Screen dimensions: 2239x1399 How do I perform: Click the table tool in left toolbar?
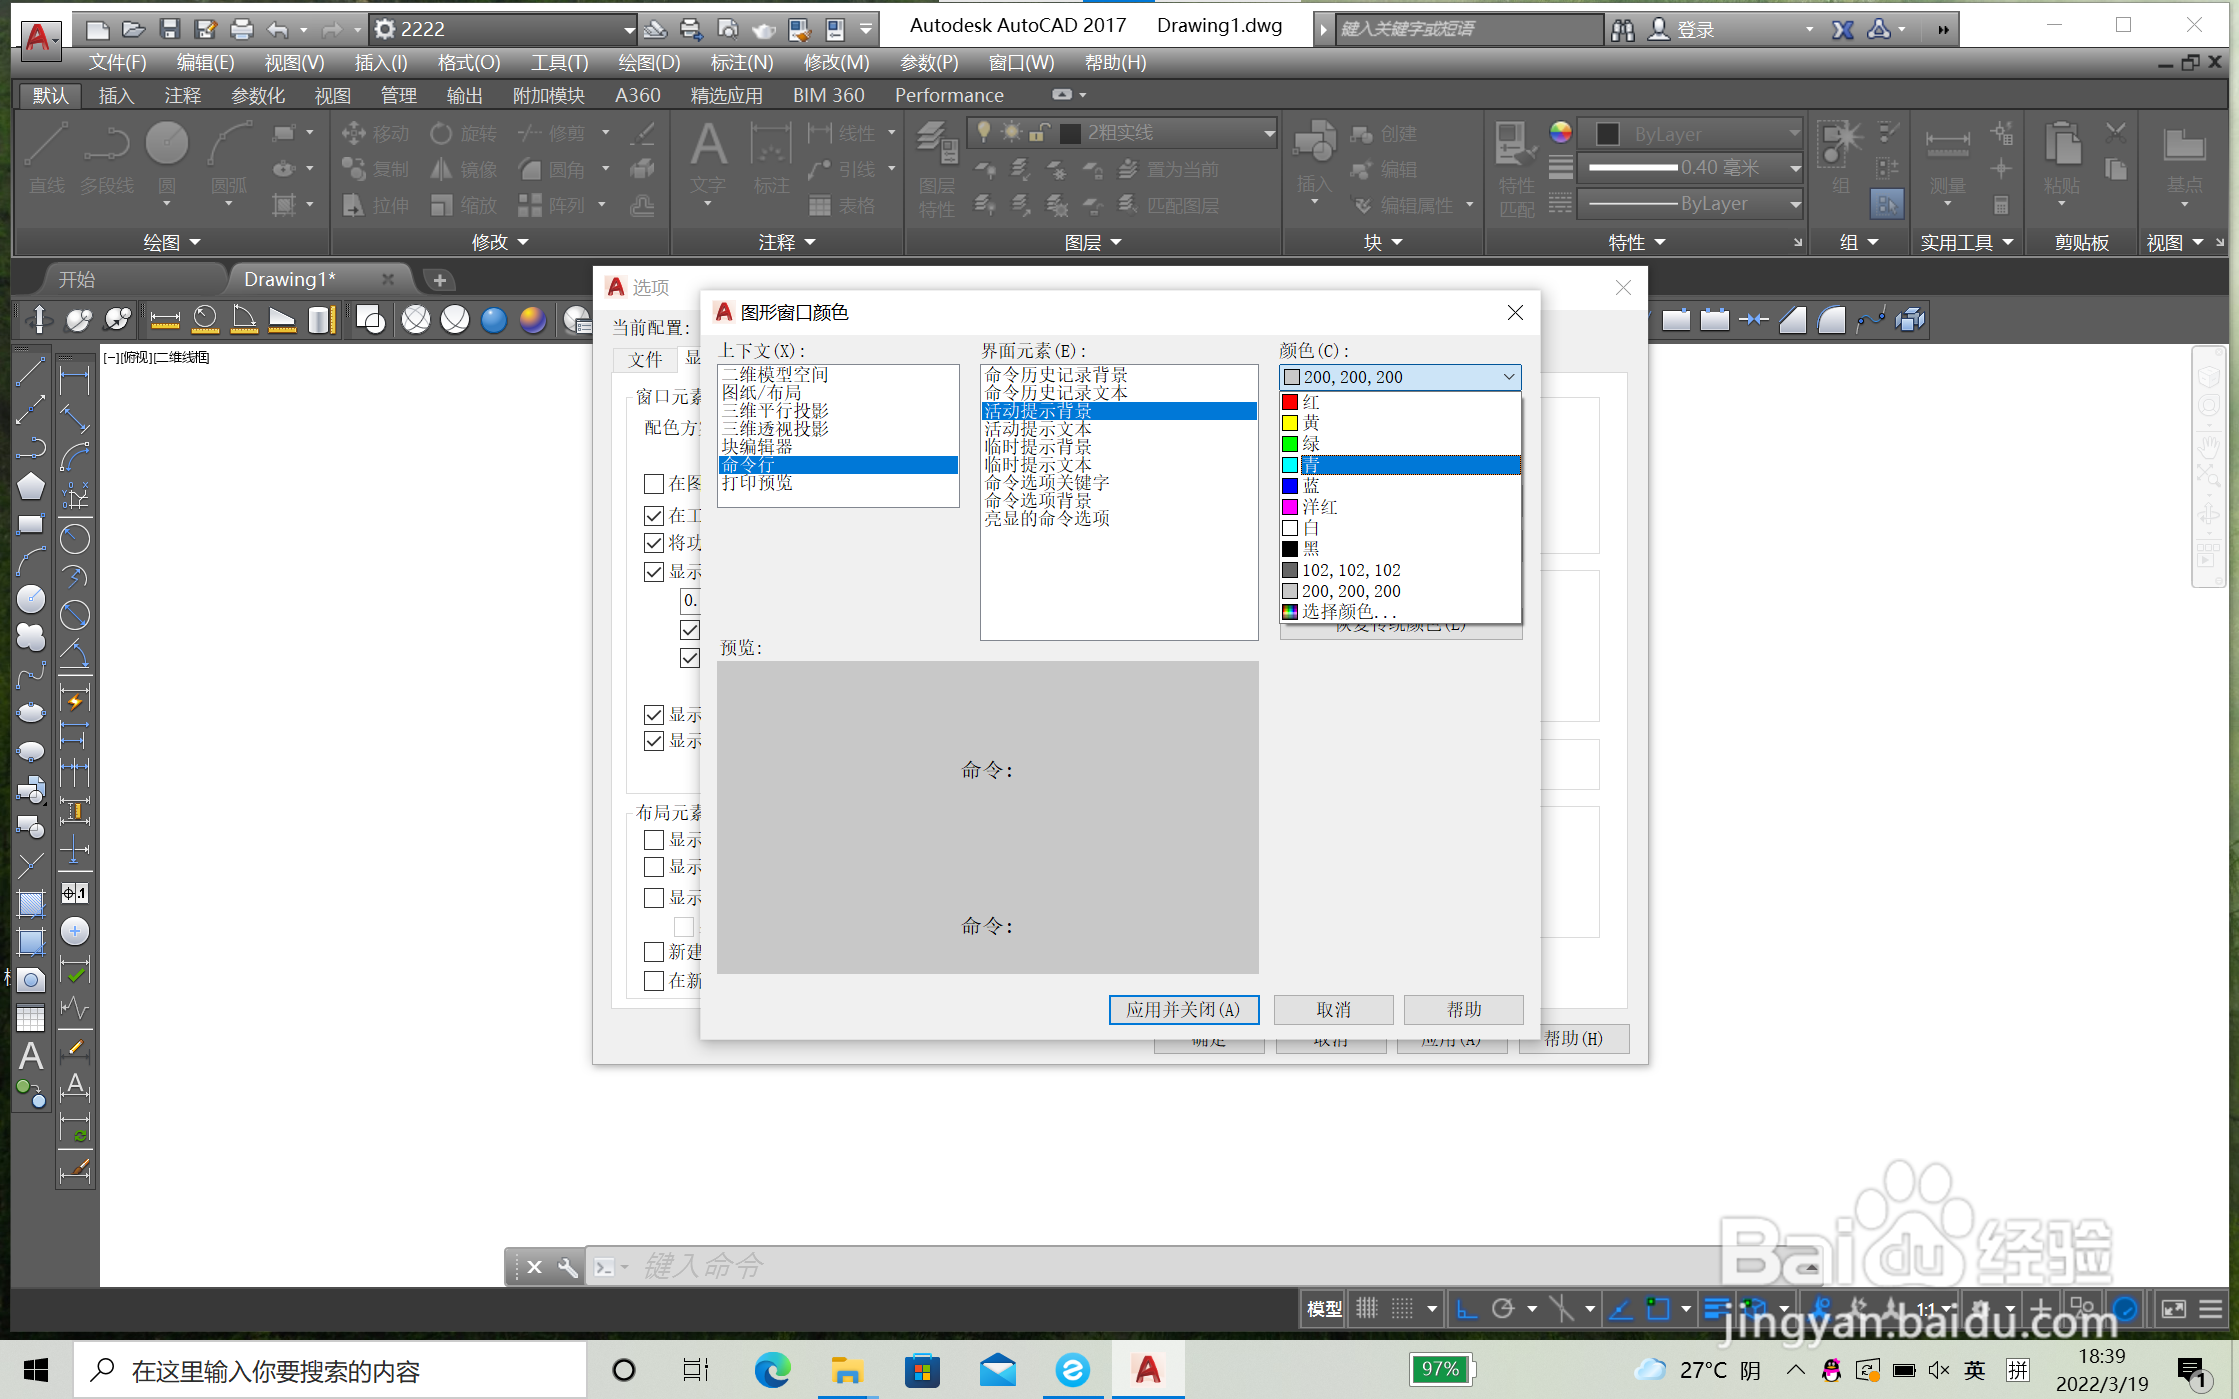[31, 1018]
